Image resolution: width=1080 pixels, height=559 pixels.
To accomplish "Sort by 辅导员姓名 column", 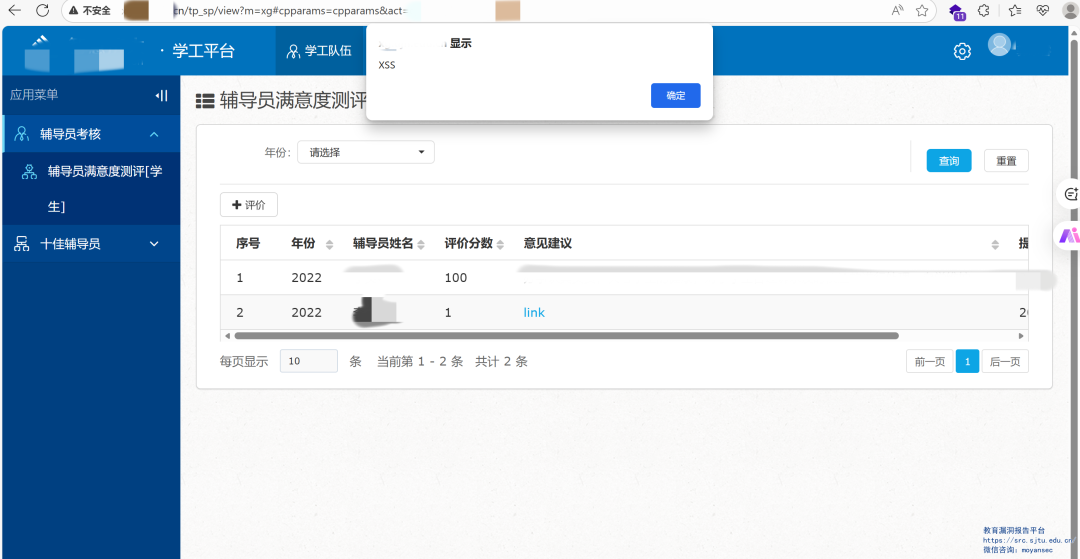I will click(x=421, y=244).
